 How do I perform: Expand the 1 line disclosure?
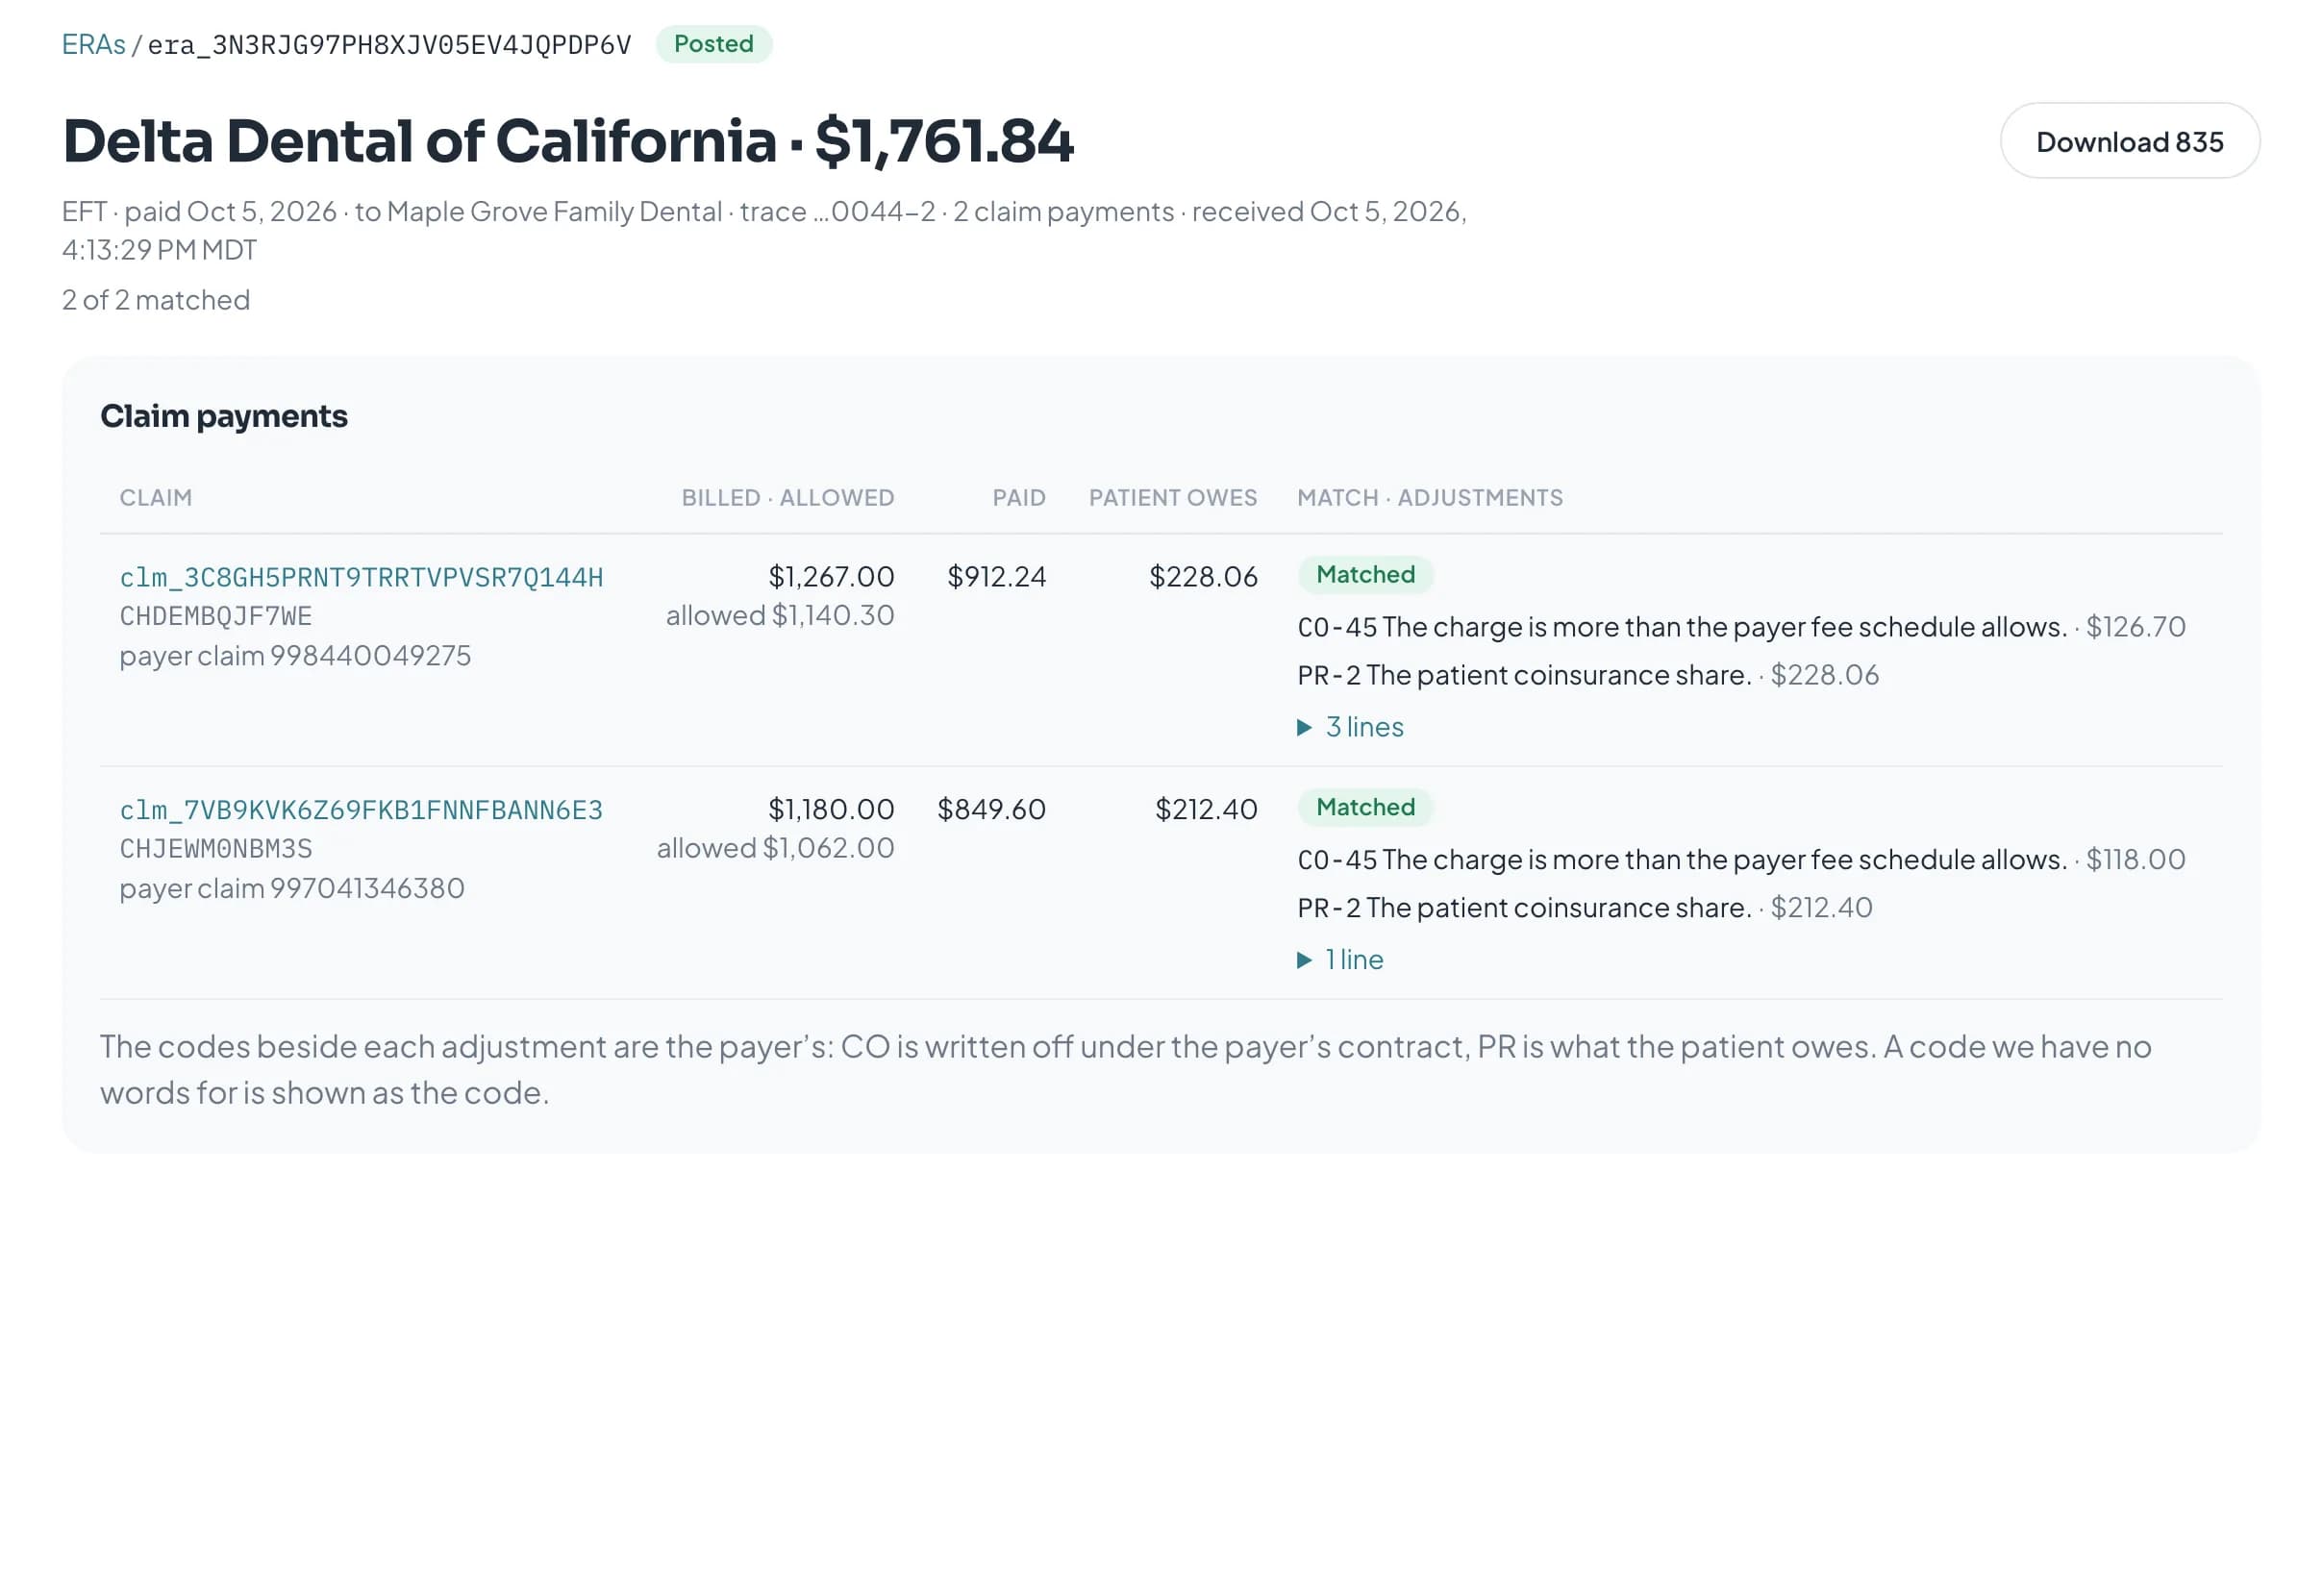(x=1340, y=960)
